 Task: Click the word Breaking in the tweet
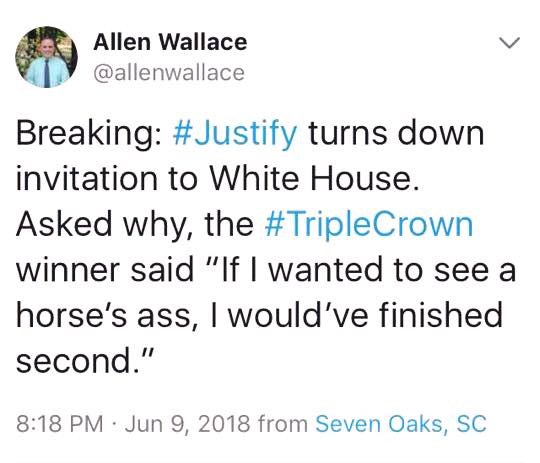point(89,134)
